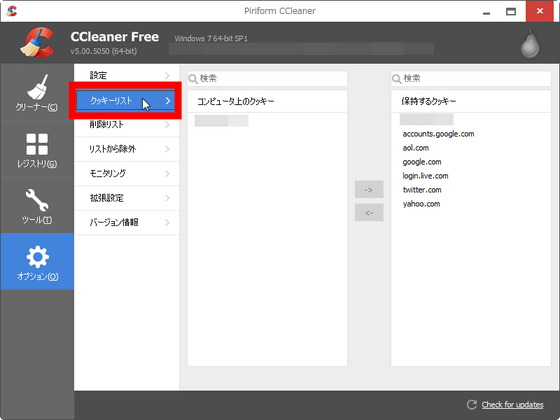560x420 pixels.
Task: Select yahoo.com in keep list
Action: tap(421, 204)
